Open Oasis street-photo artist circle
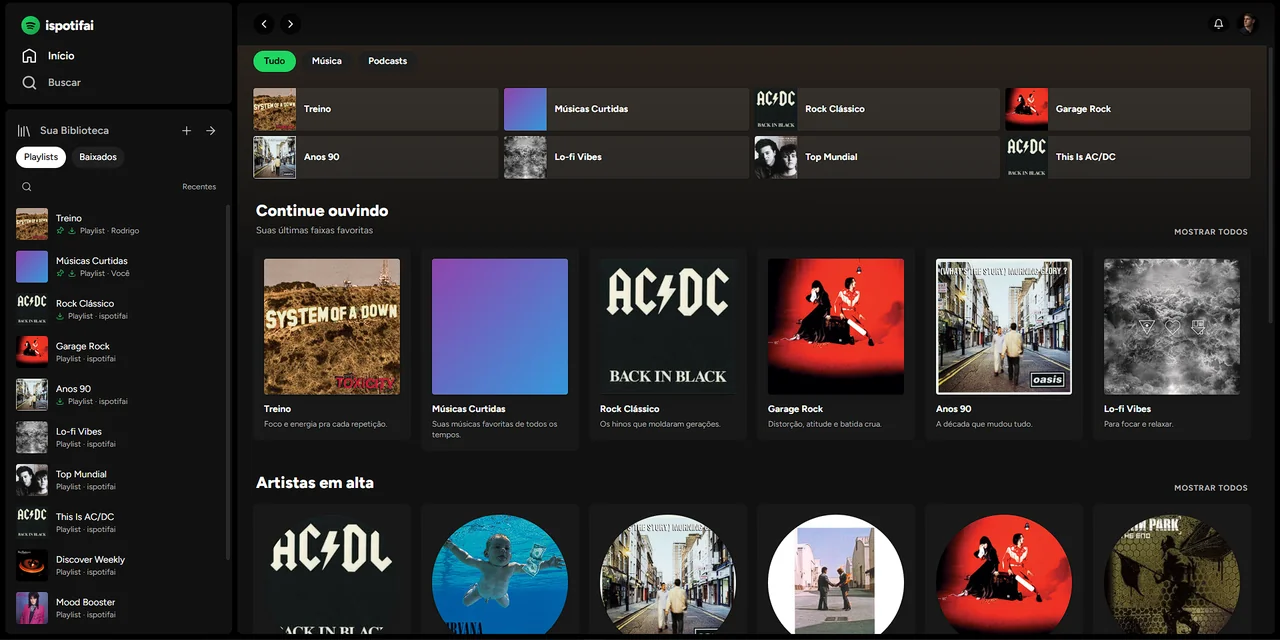Viewport: 1280px width, 640px height. click(668, 575)
